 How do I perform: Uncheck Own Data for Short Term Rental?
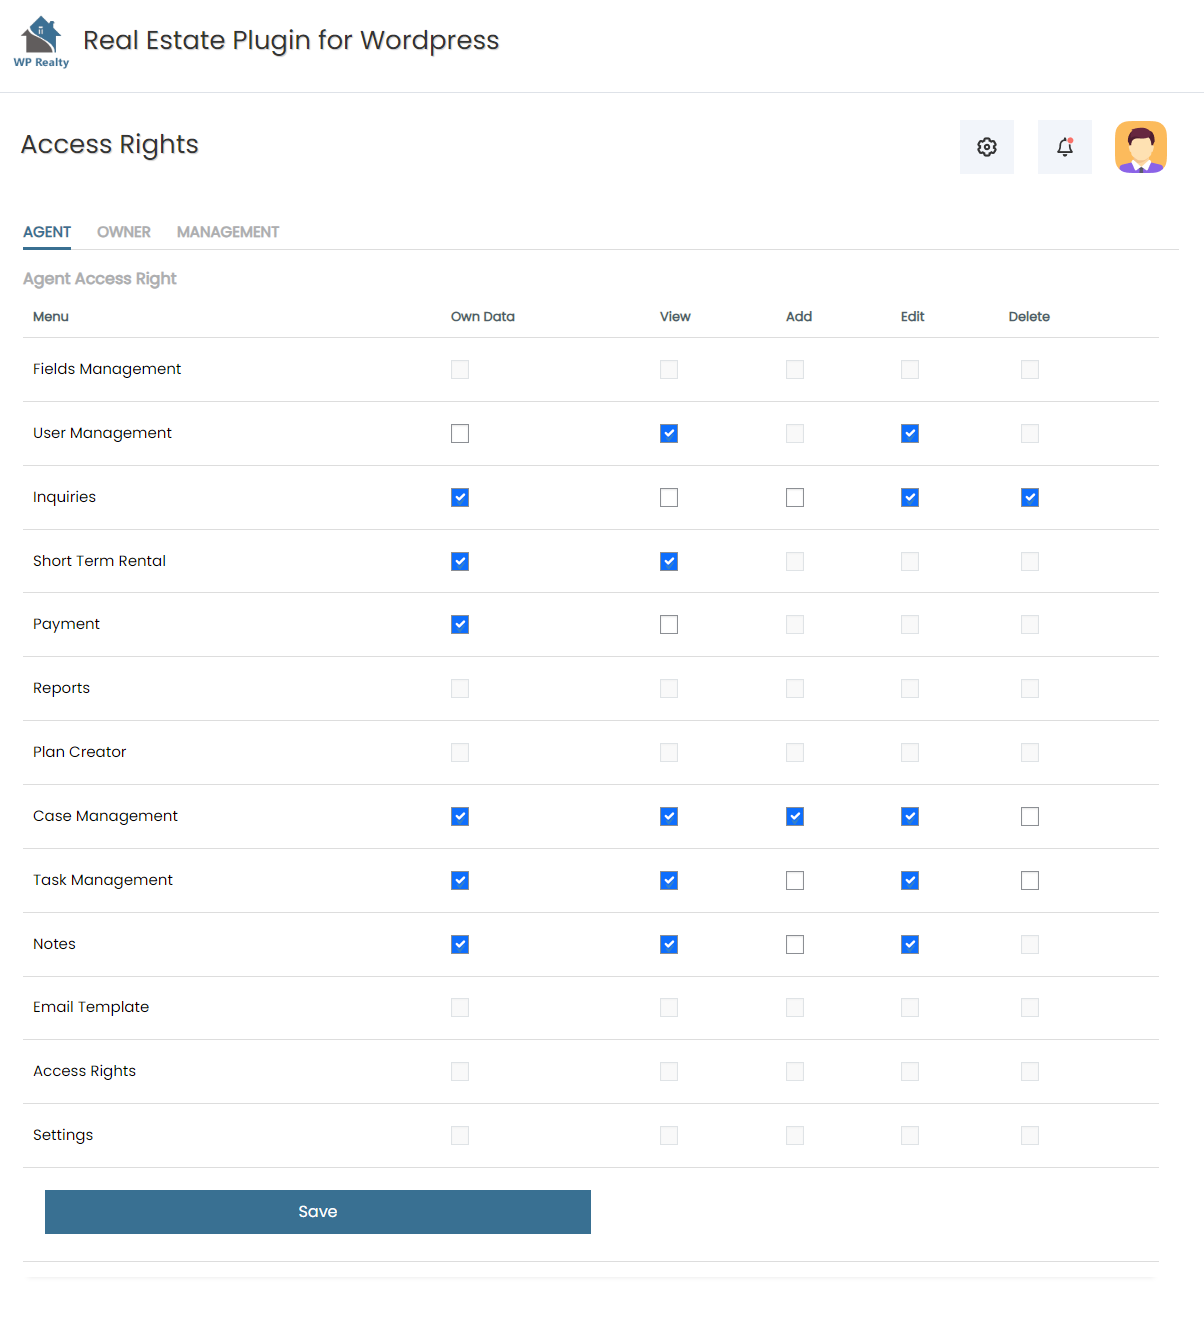(460, 562)
